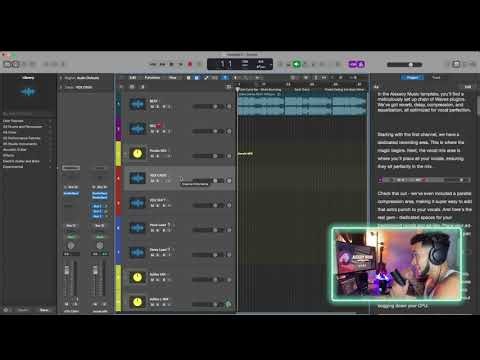This screenshot has width=480, height=360.
Task: Mute the selected track 4 with M
Action: tap(152, 181)
